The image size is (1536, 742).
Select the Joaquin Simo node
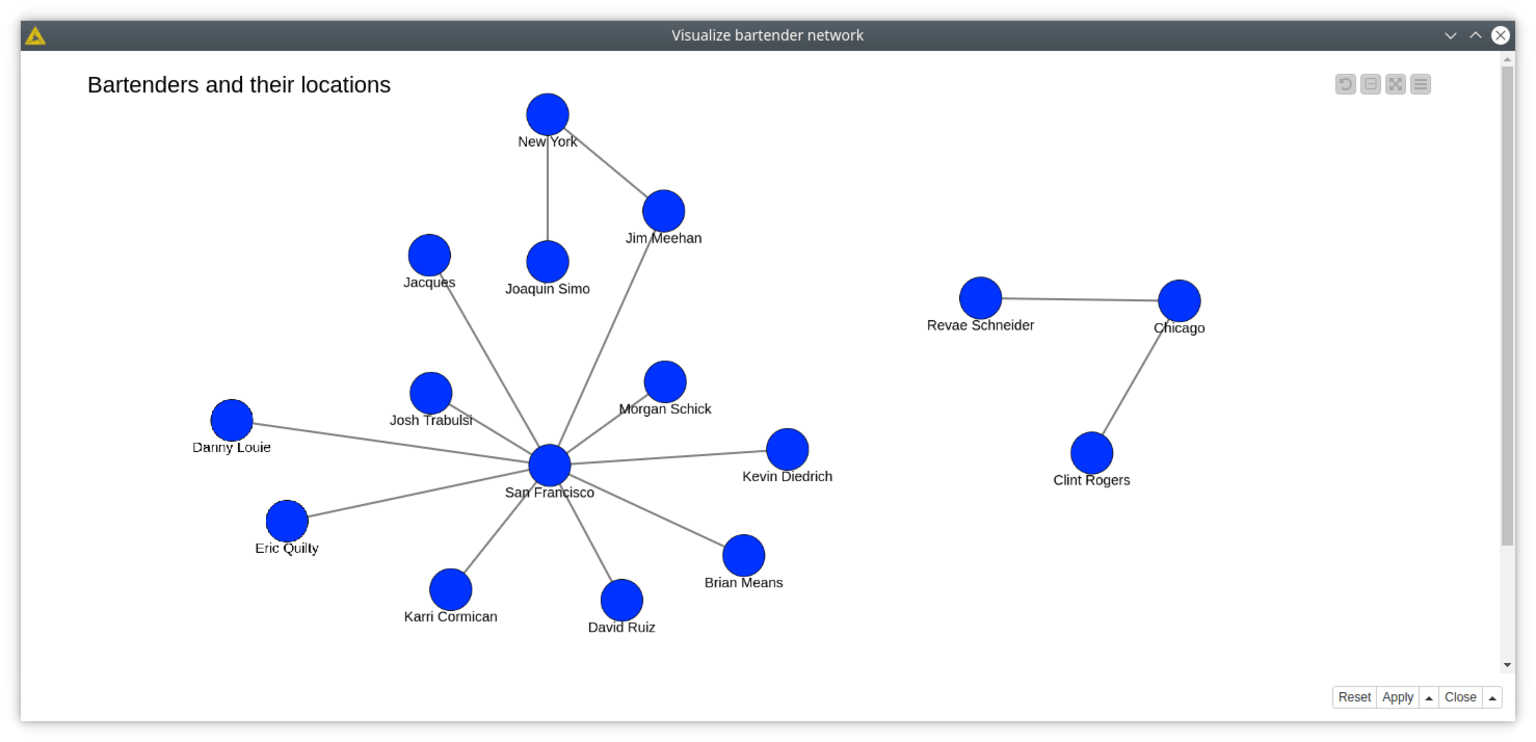[x=548, y=262]
